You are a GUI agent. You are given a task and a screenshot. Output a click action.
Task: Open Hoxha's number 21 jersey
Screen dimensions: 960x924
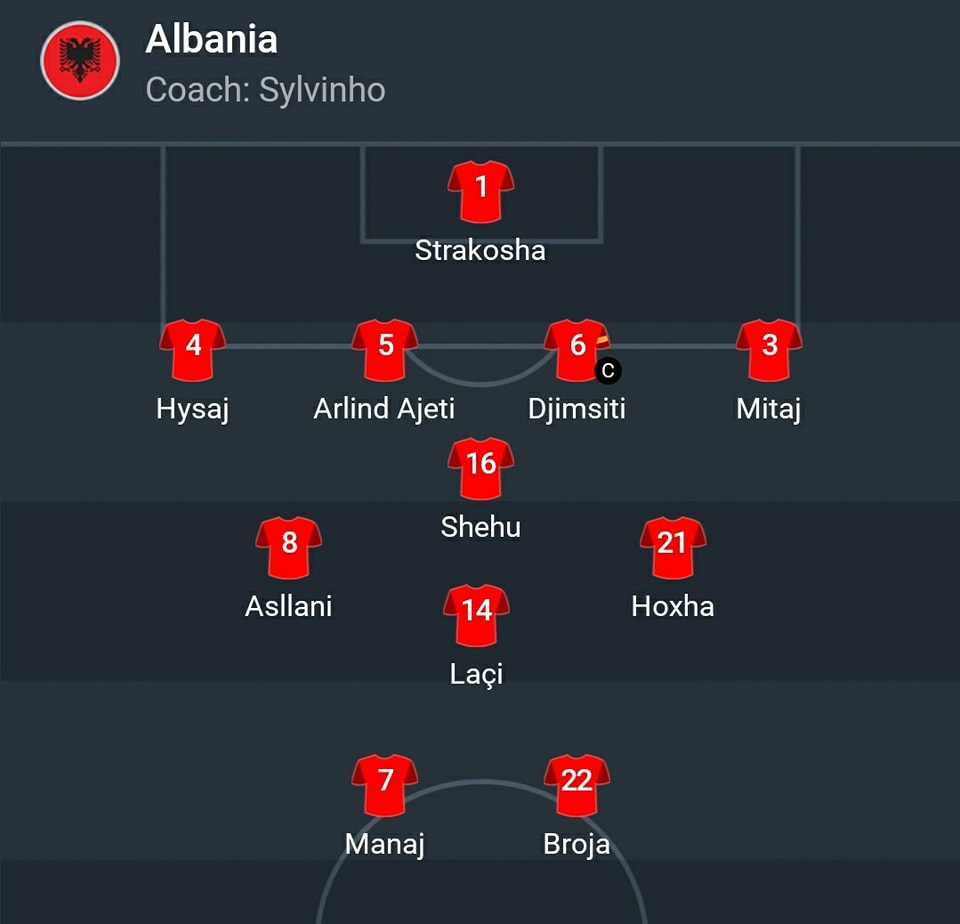click(x=673, y=547)
